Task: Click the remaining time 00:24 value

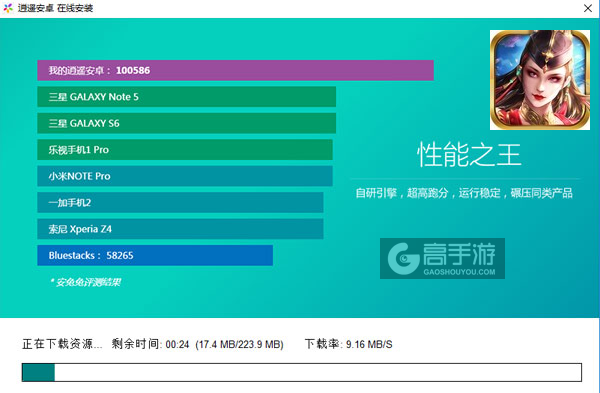Action: [x=177, y=345]
